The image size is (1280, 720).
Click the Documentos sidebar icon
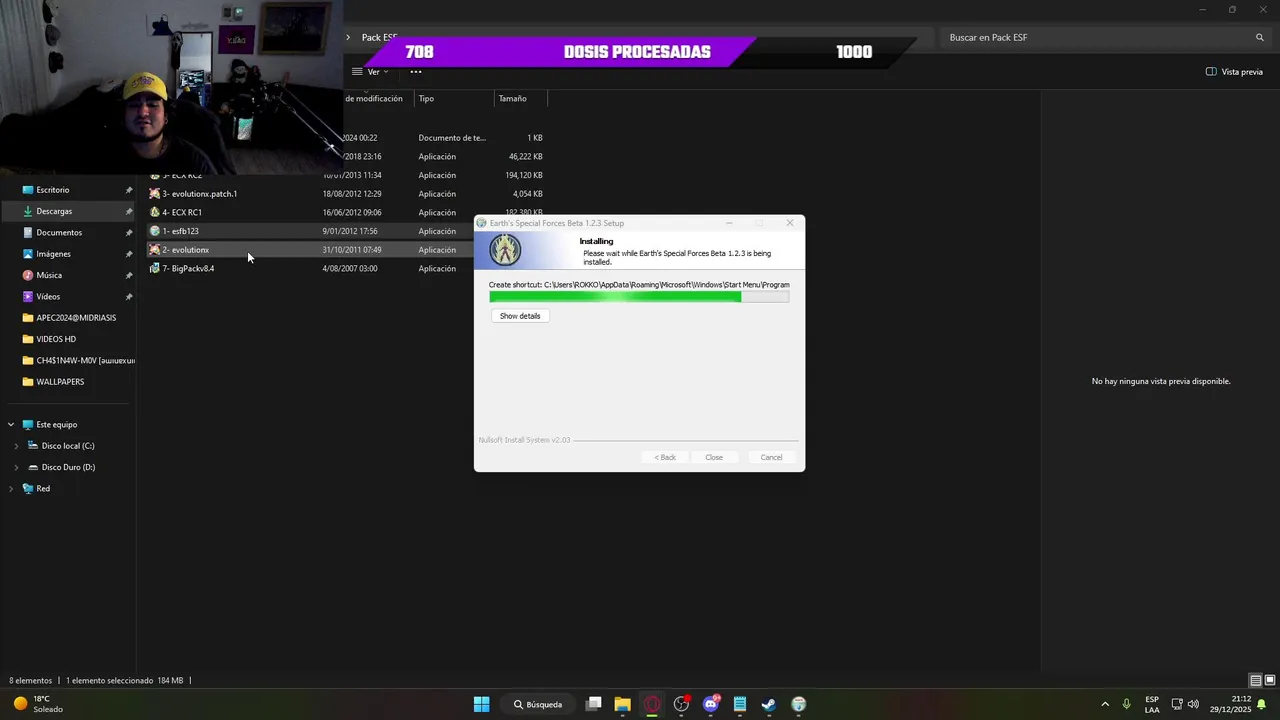pos(28,232)
